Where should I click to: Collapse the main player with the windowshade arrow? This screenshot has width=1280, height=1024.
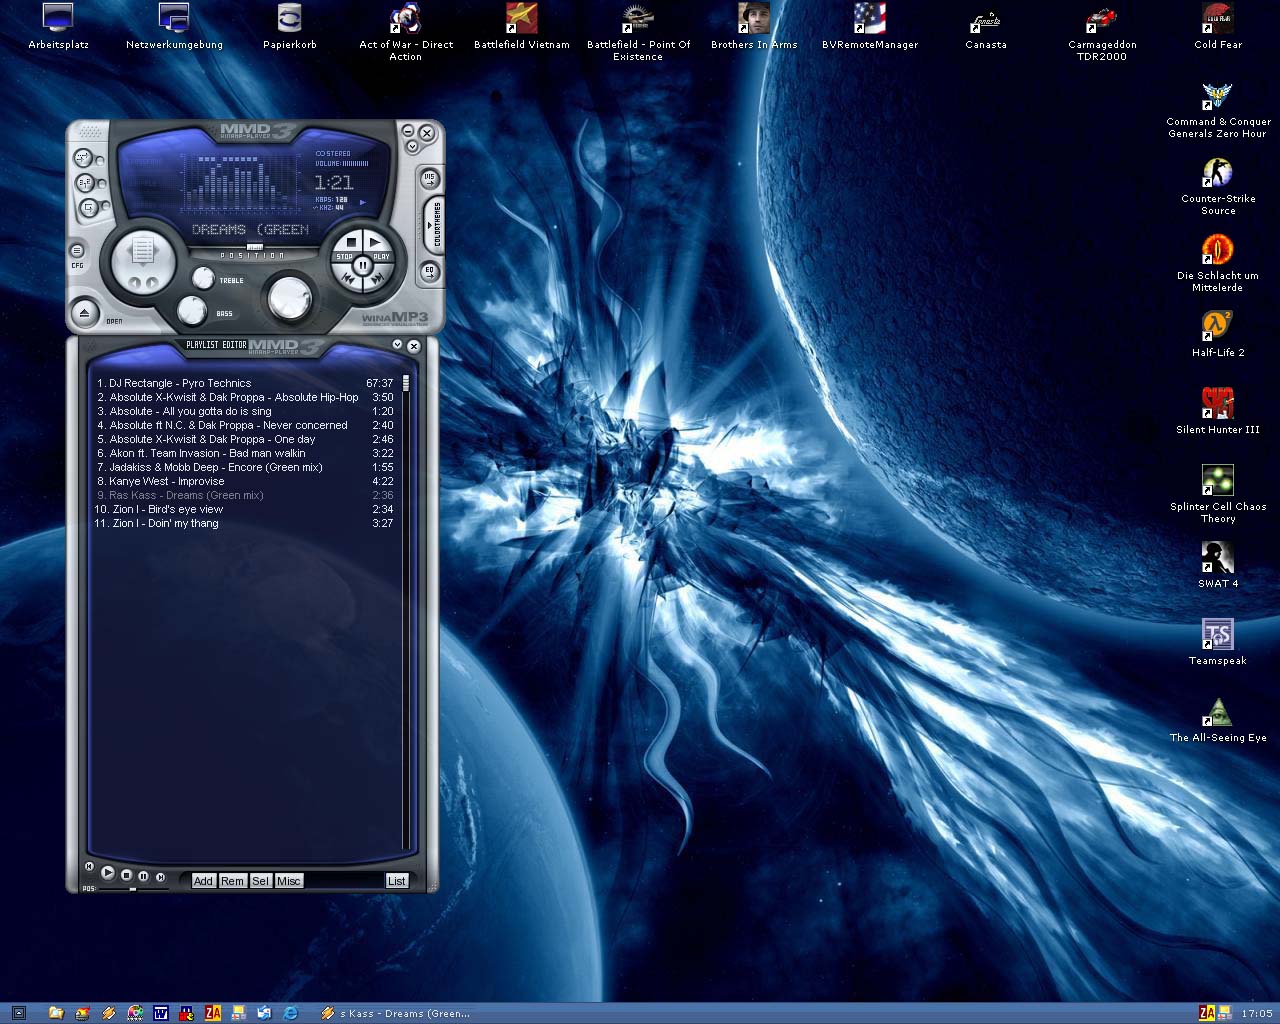(412, 146)
